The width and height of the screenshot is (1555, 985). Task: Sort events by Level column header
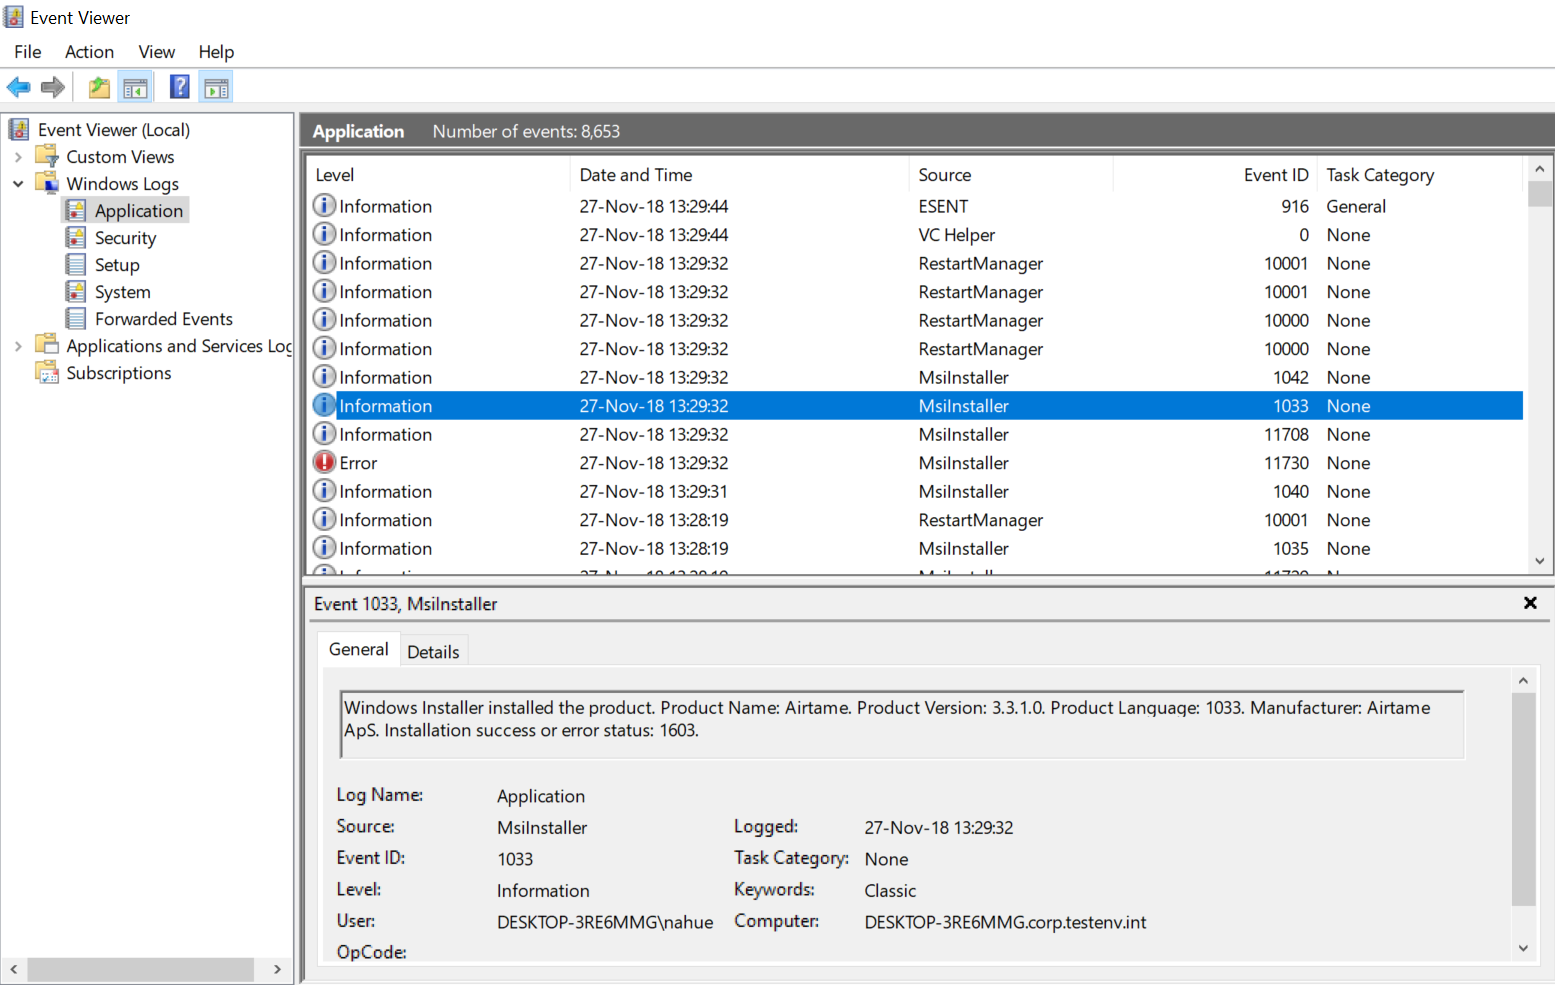pyautogui.click(x=438, y=175)
